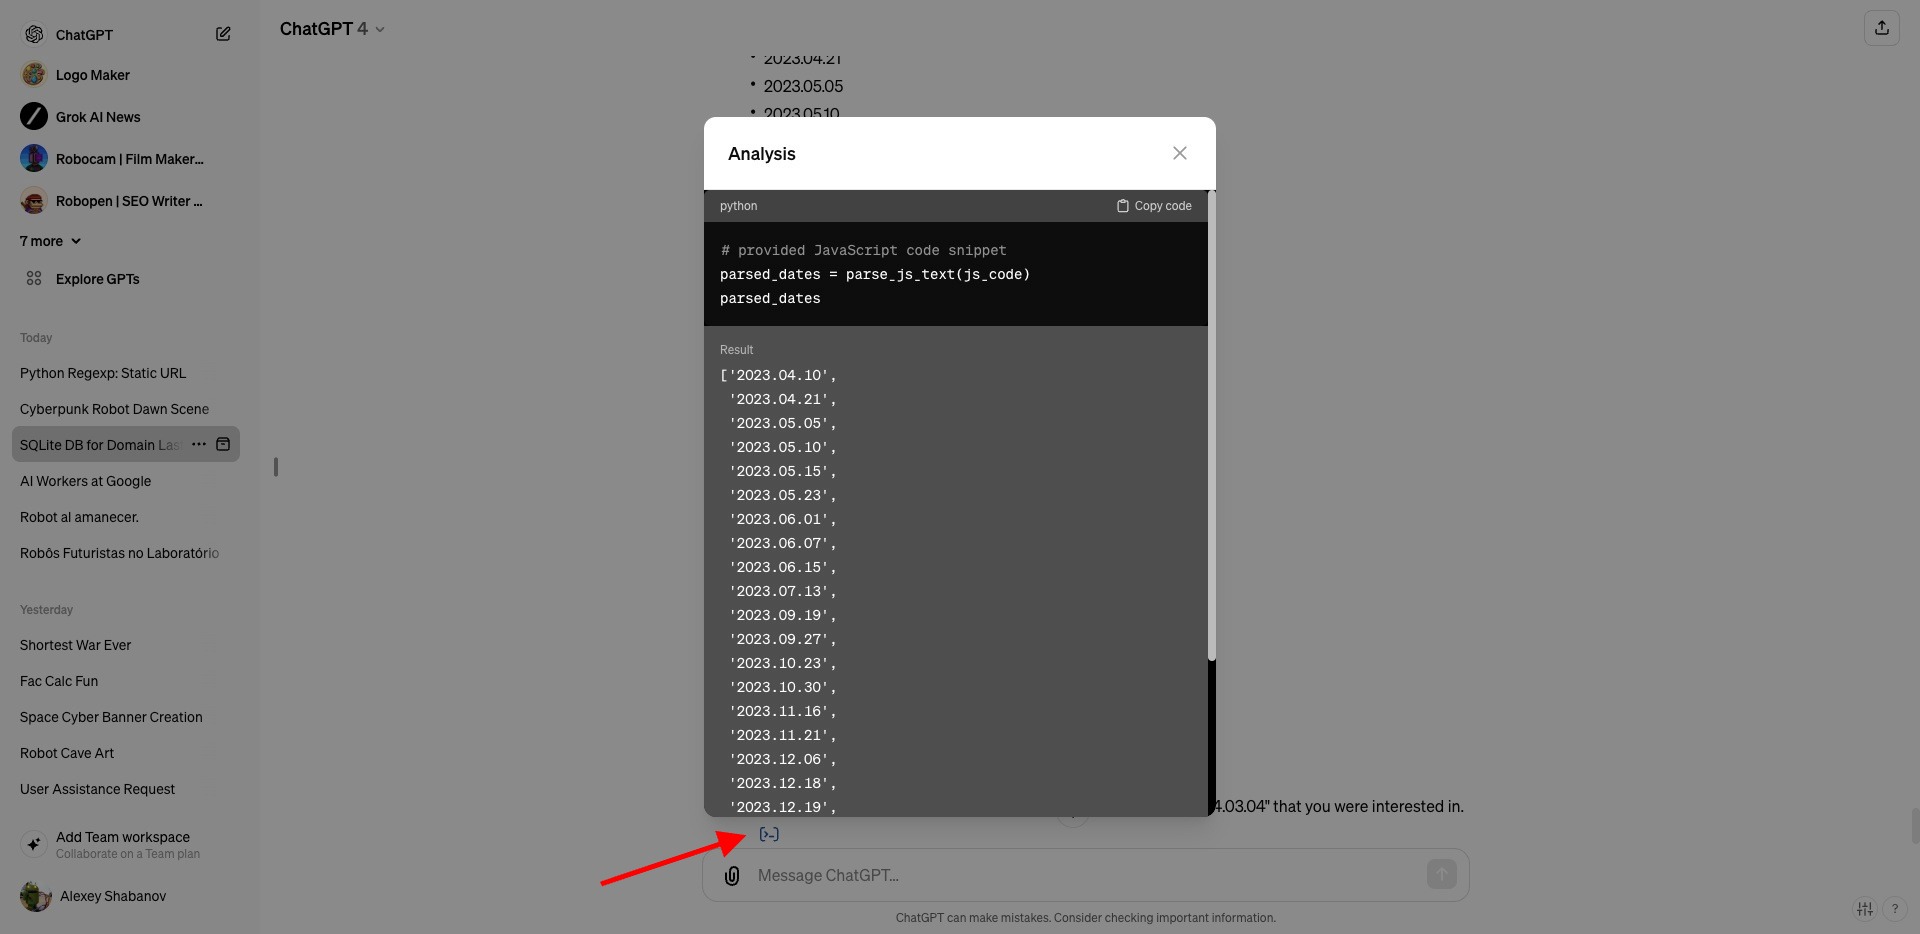The height and width of the screenshot is (934, 1920).
Task: Click Add Team workspace sparkle icon
Action: coord(34,844)
